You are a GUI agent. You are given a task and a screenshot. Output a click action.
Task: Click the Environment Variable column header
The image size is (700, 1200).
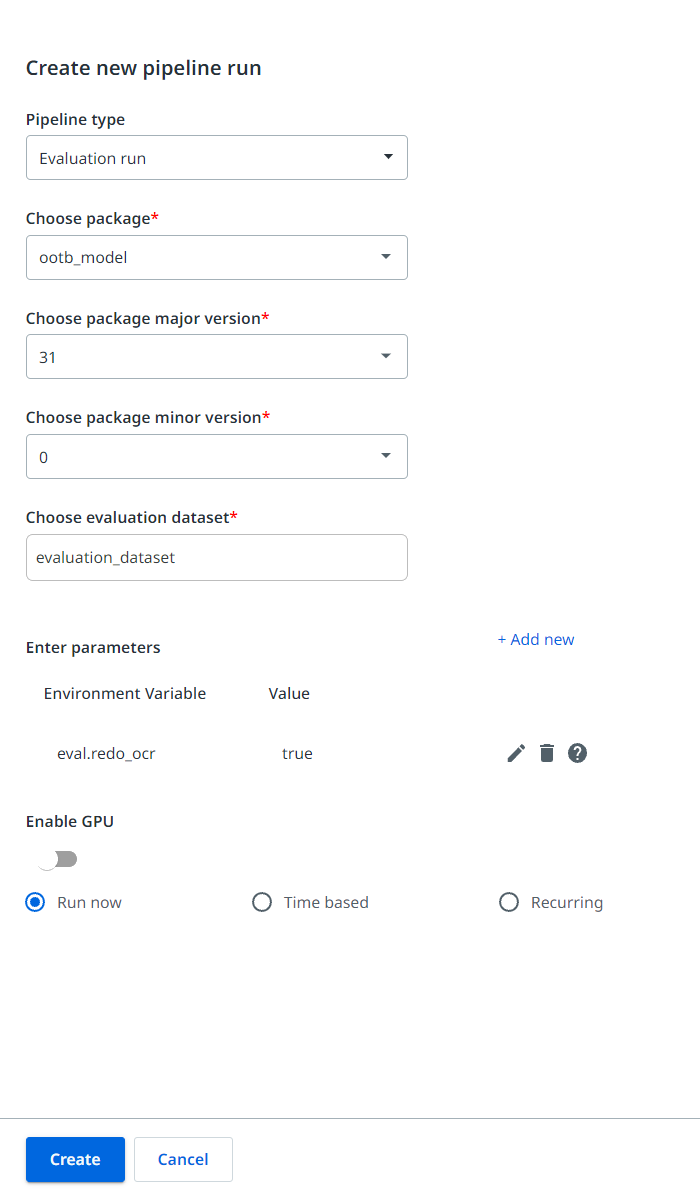coord(125,693)
